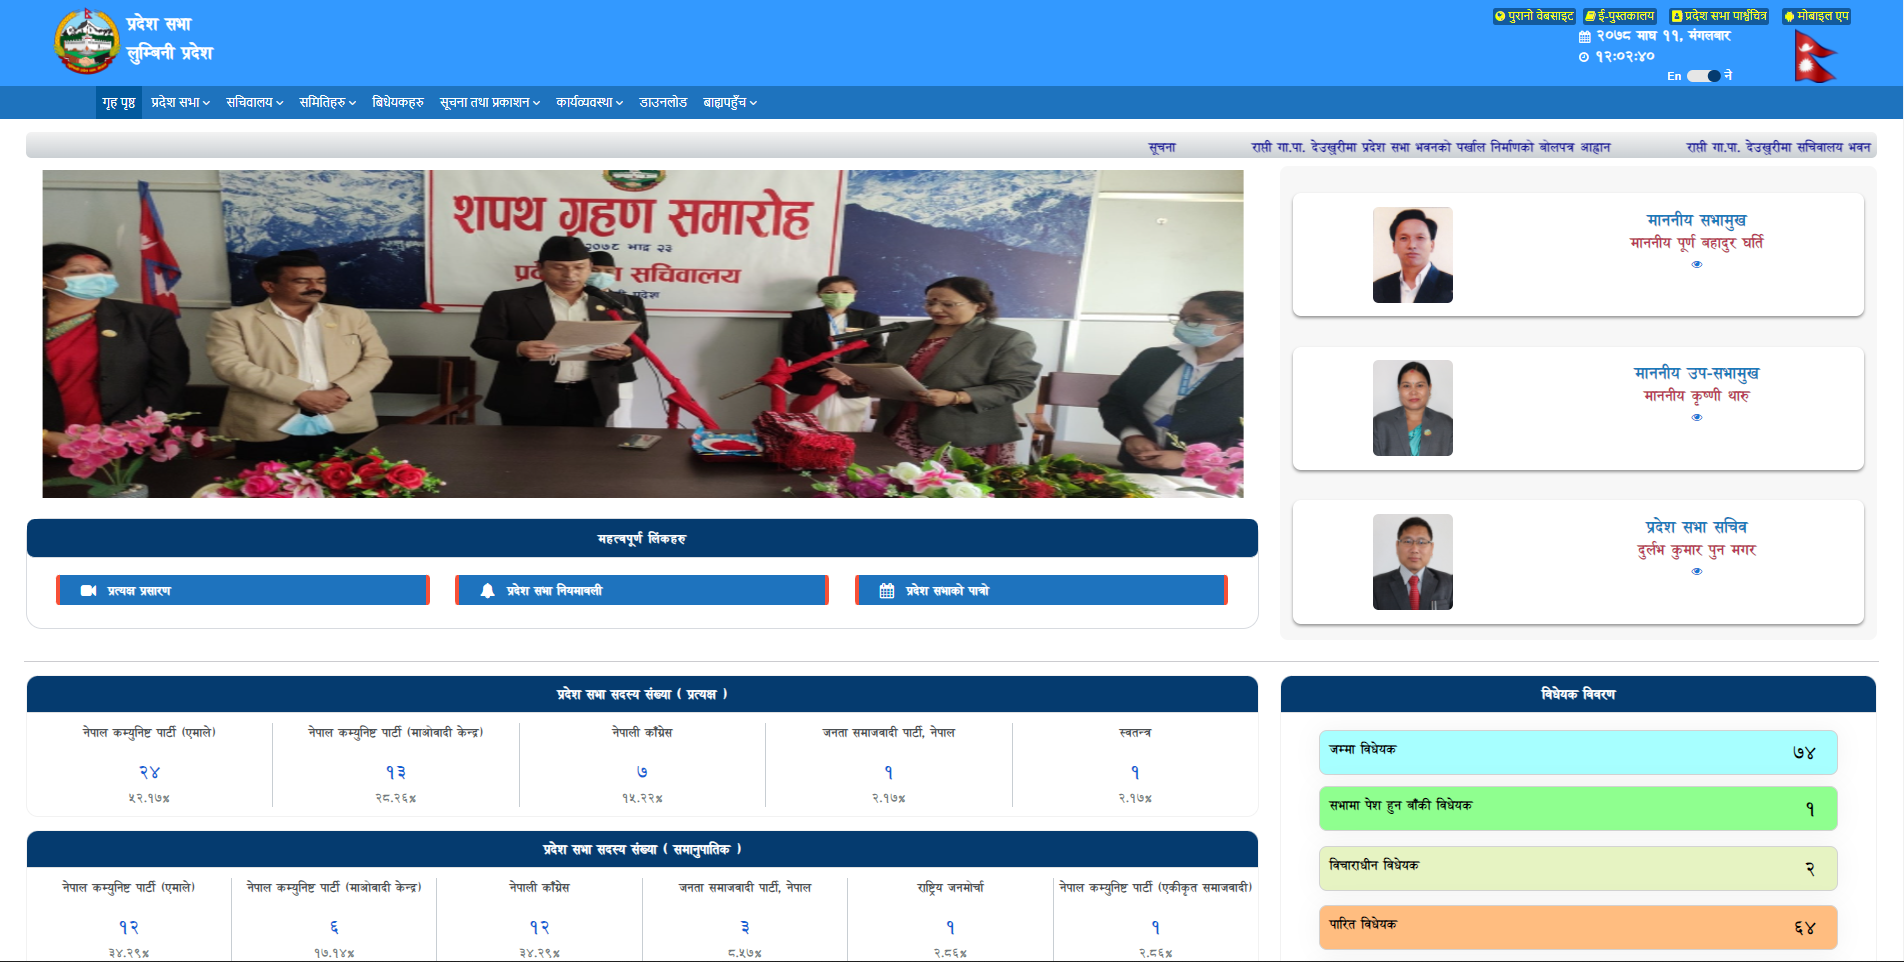Open the समितिहरु dropdown

(x=326, y=102)
